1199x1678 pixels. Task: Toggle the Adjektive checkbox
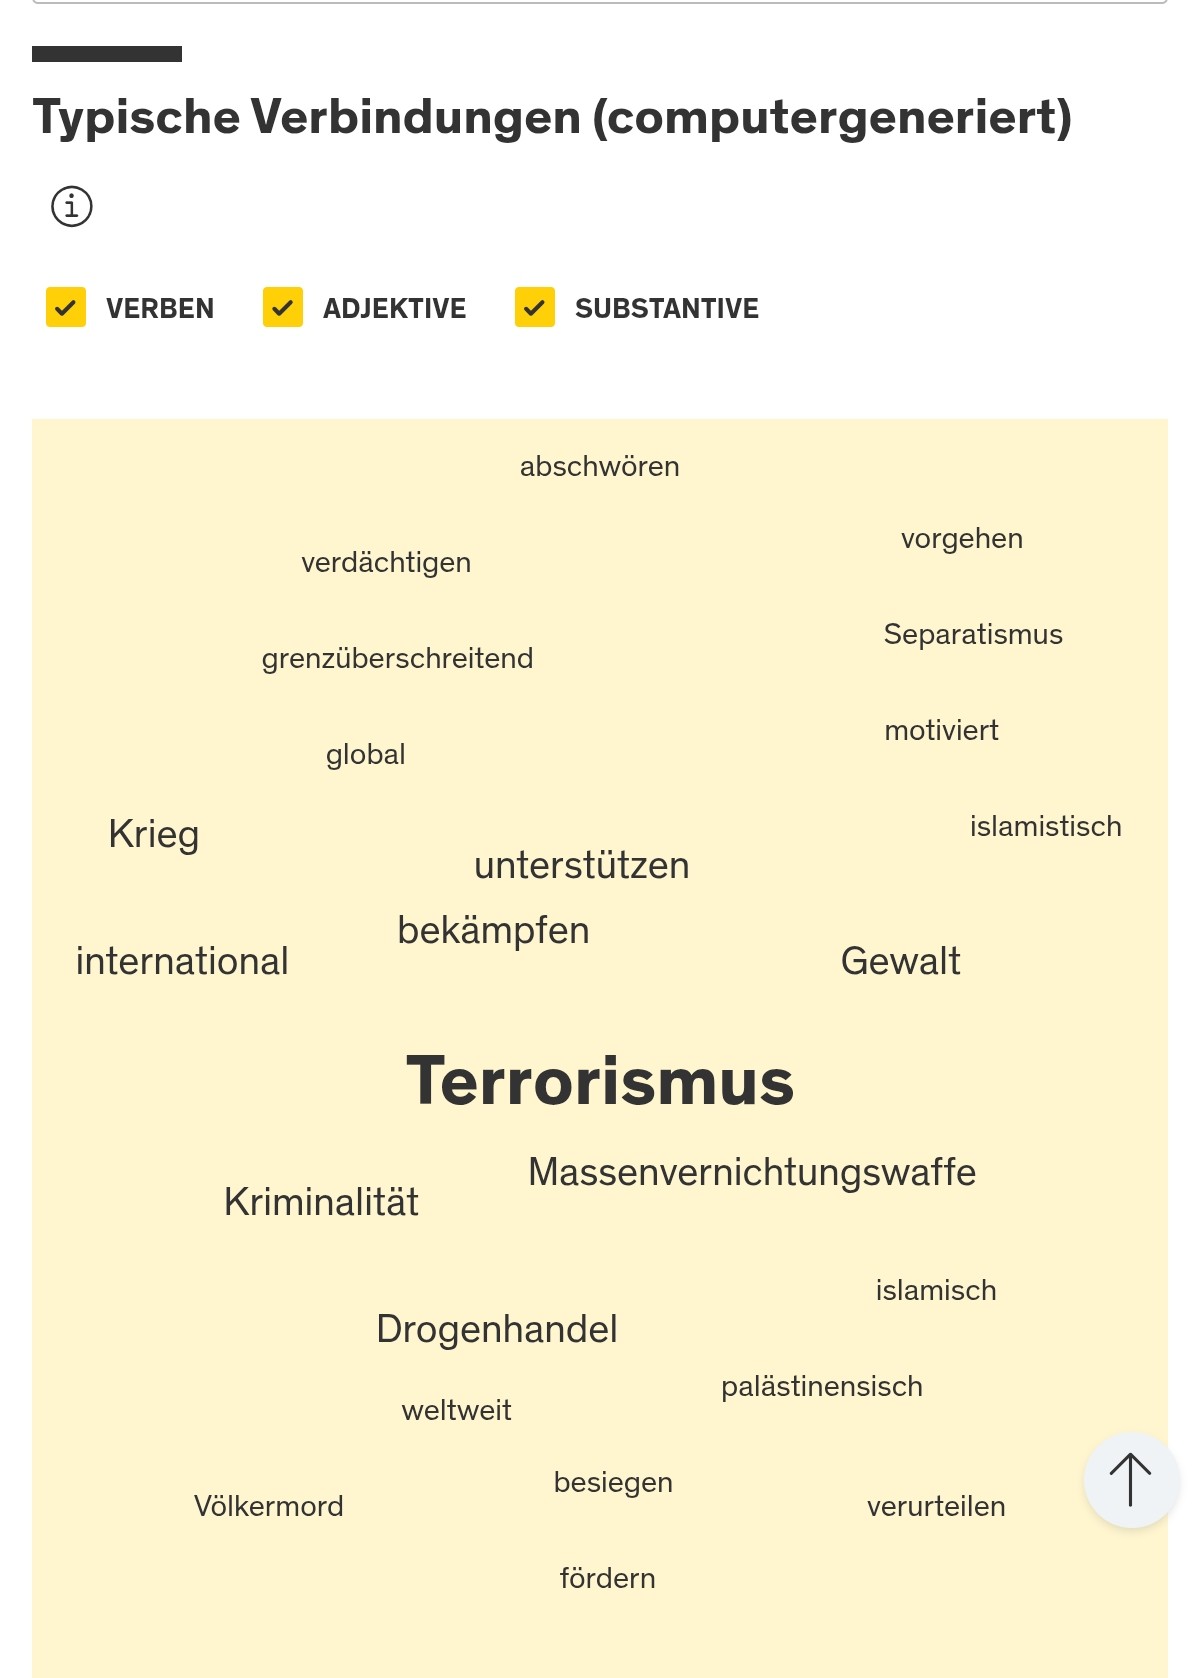click(x=283, y=307)
